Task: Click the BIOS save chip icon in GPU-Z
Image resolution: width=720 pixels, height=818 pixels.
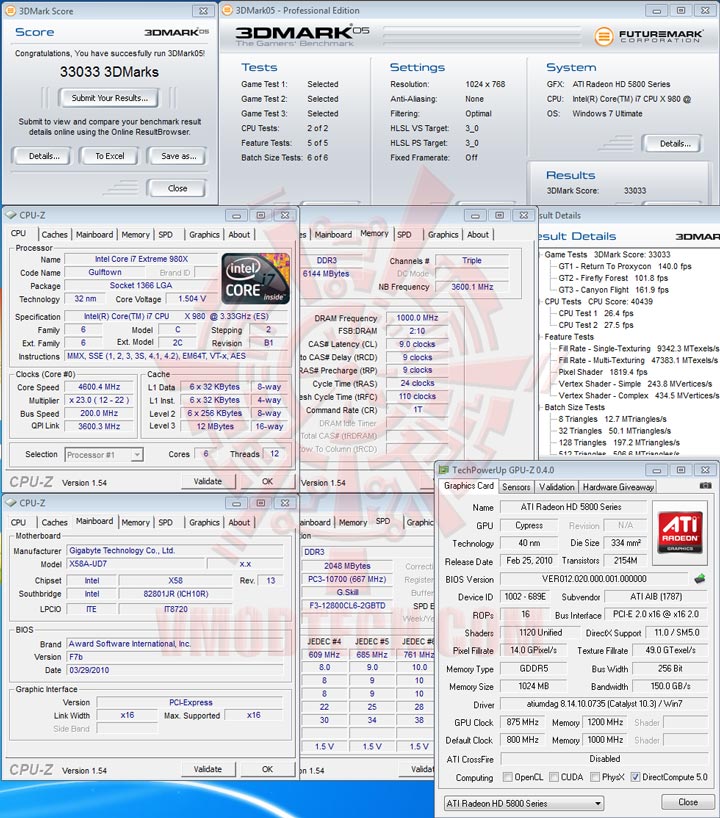Action: tap(700, 579)
